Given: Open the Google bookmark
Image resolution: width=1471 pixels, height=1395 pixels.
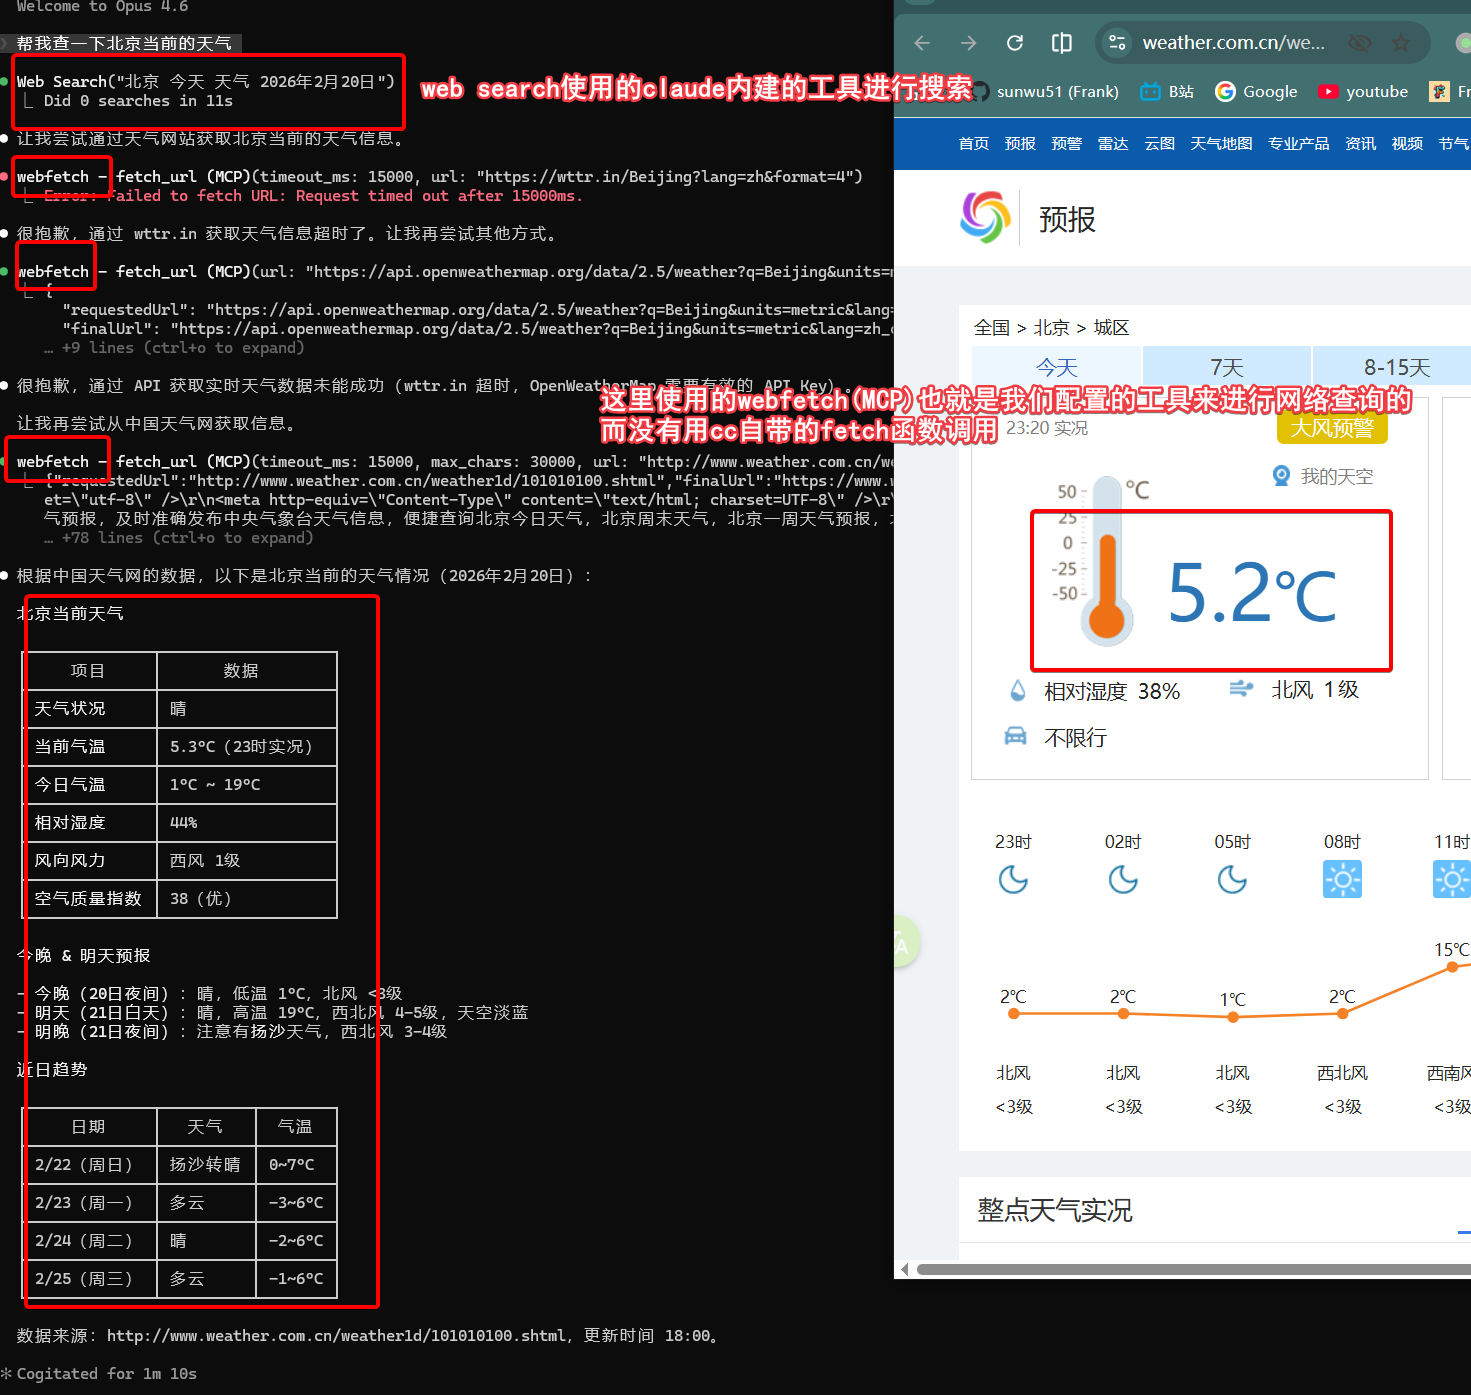Looking at the screenshot, I should [1256, 92].
